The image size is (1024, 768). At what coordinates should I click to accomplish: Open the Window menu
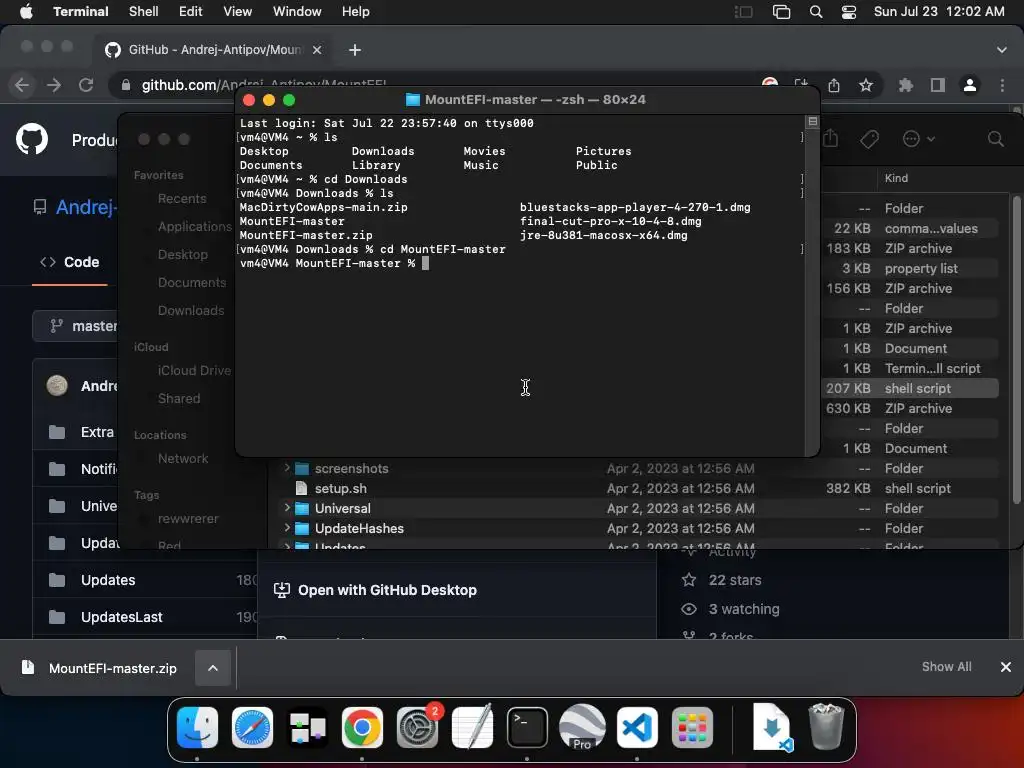(296, 11)
